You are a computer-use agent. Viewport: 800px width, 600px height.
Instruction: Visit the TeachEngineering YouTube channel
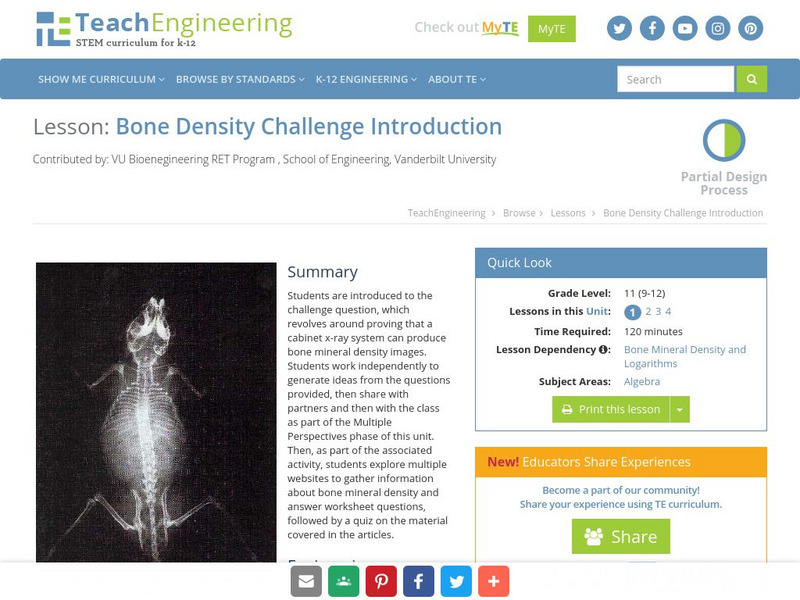point(684,29)
